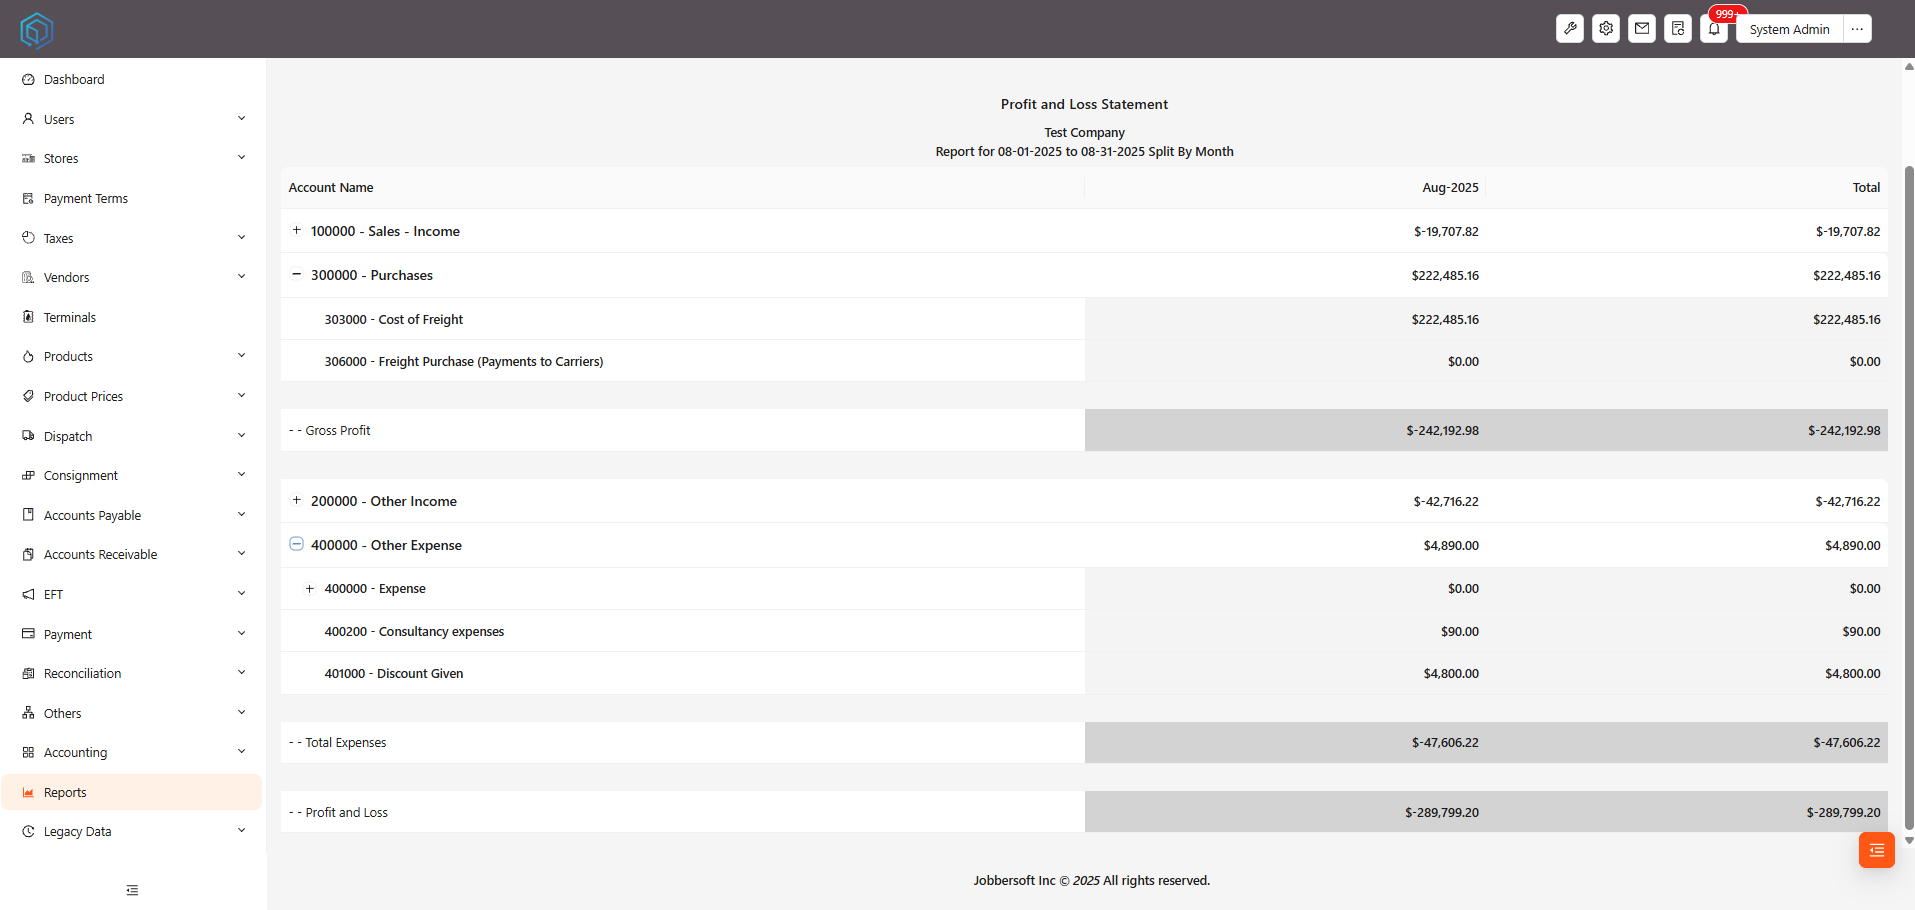Screen dimensions: 1915x910
Task: Expand the Accounts Receivable chevron
Action: click(241, 554)
